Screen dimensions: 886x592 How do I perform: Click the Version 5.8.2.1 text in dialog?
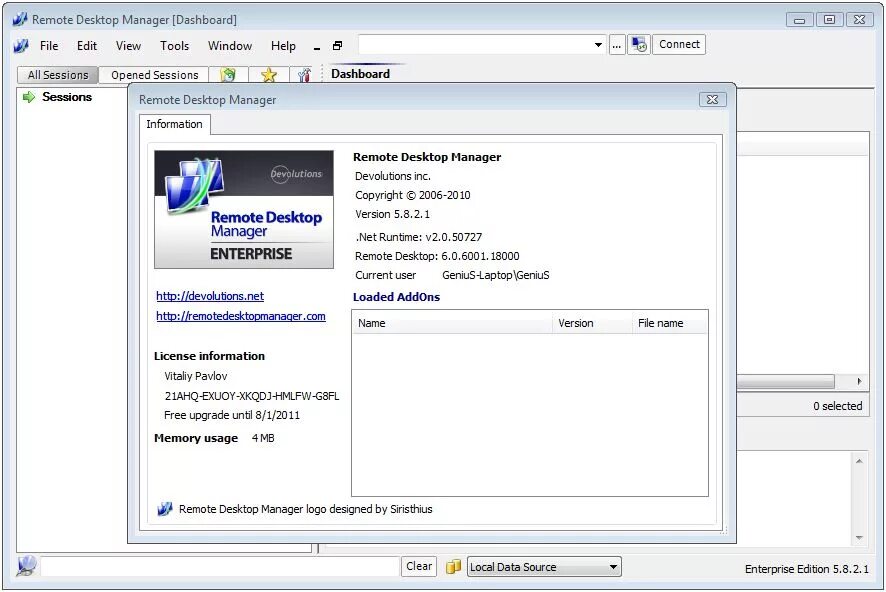click(392, 214)
